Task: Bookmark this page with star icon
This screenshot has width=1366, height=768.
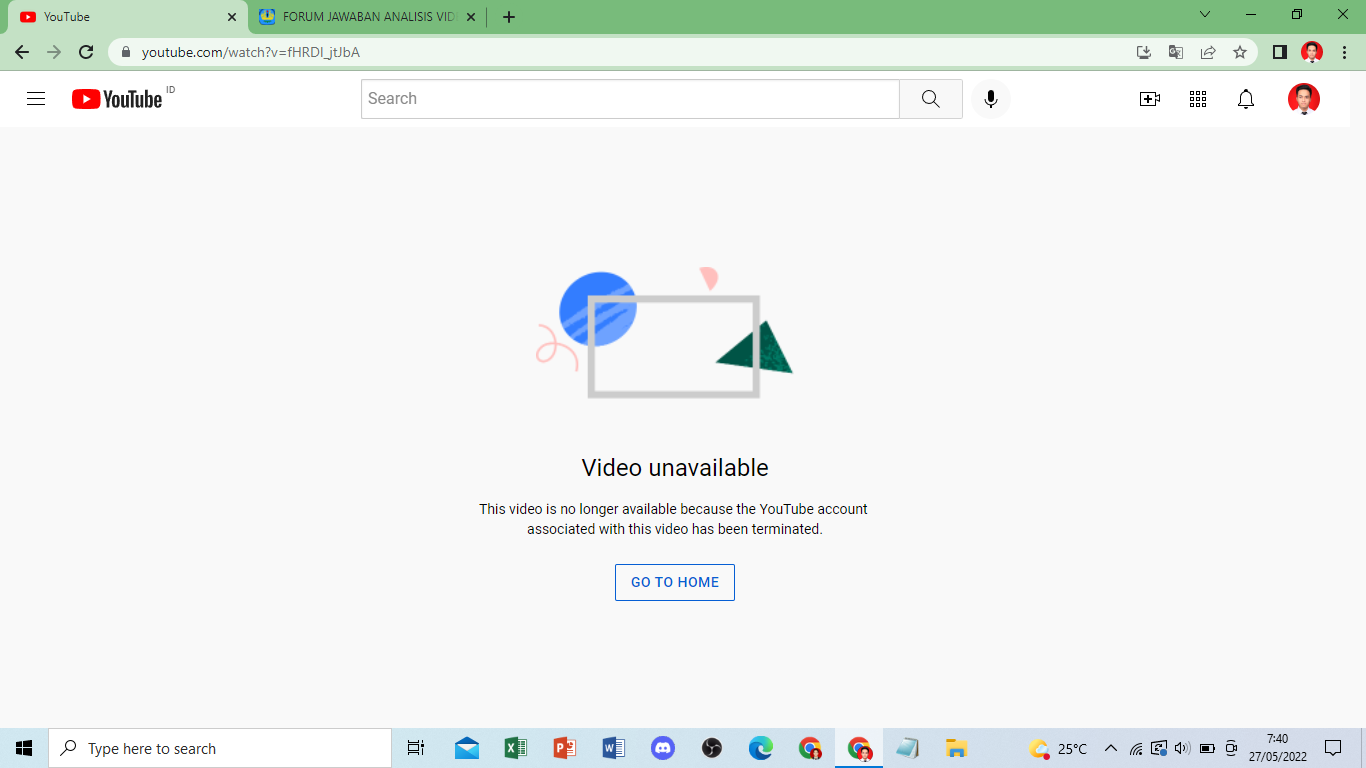Action: coord(1240,52)
